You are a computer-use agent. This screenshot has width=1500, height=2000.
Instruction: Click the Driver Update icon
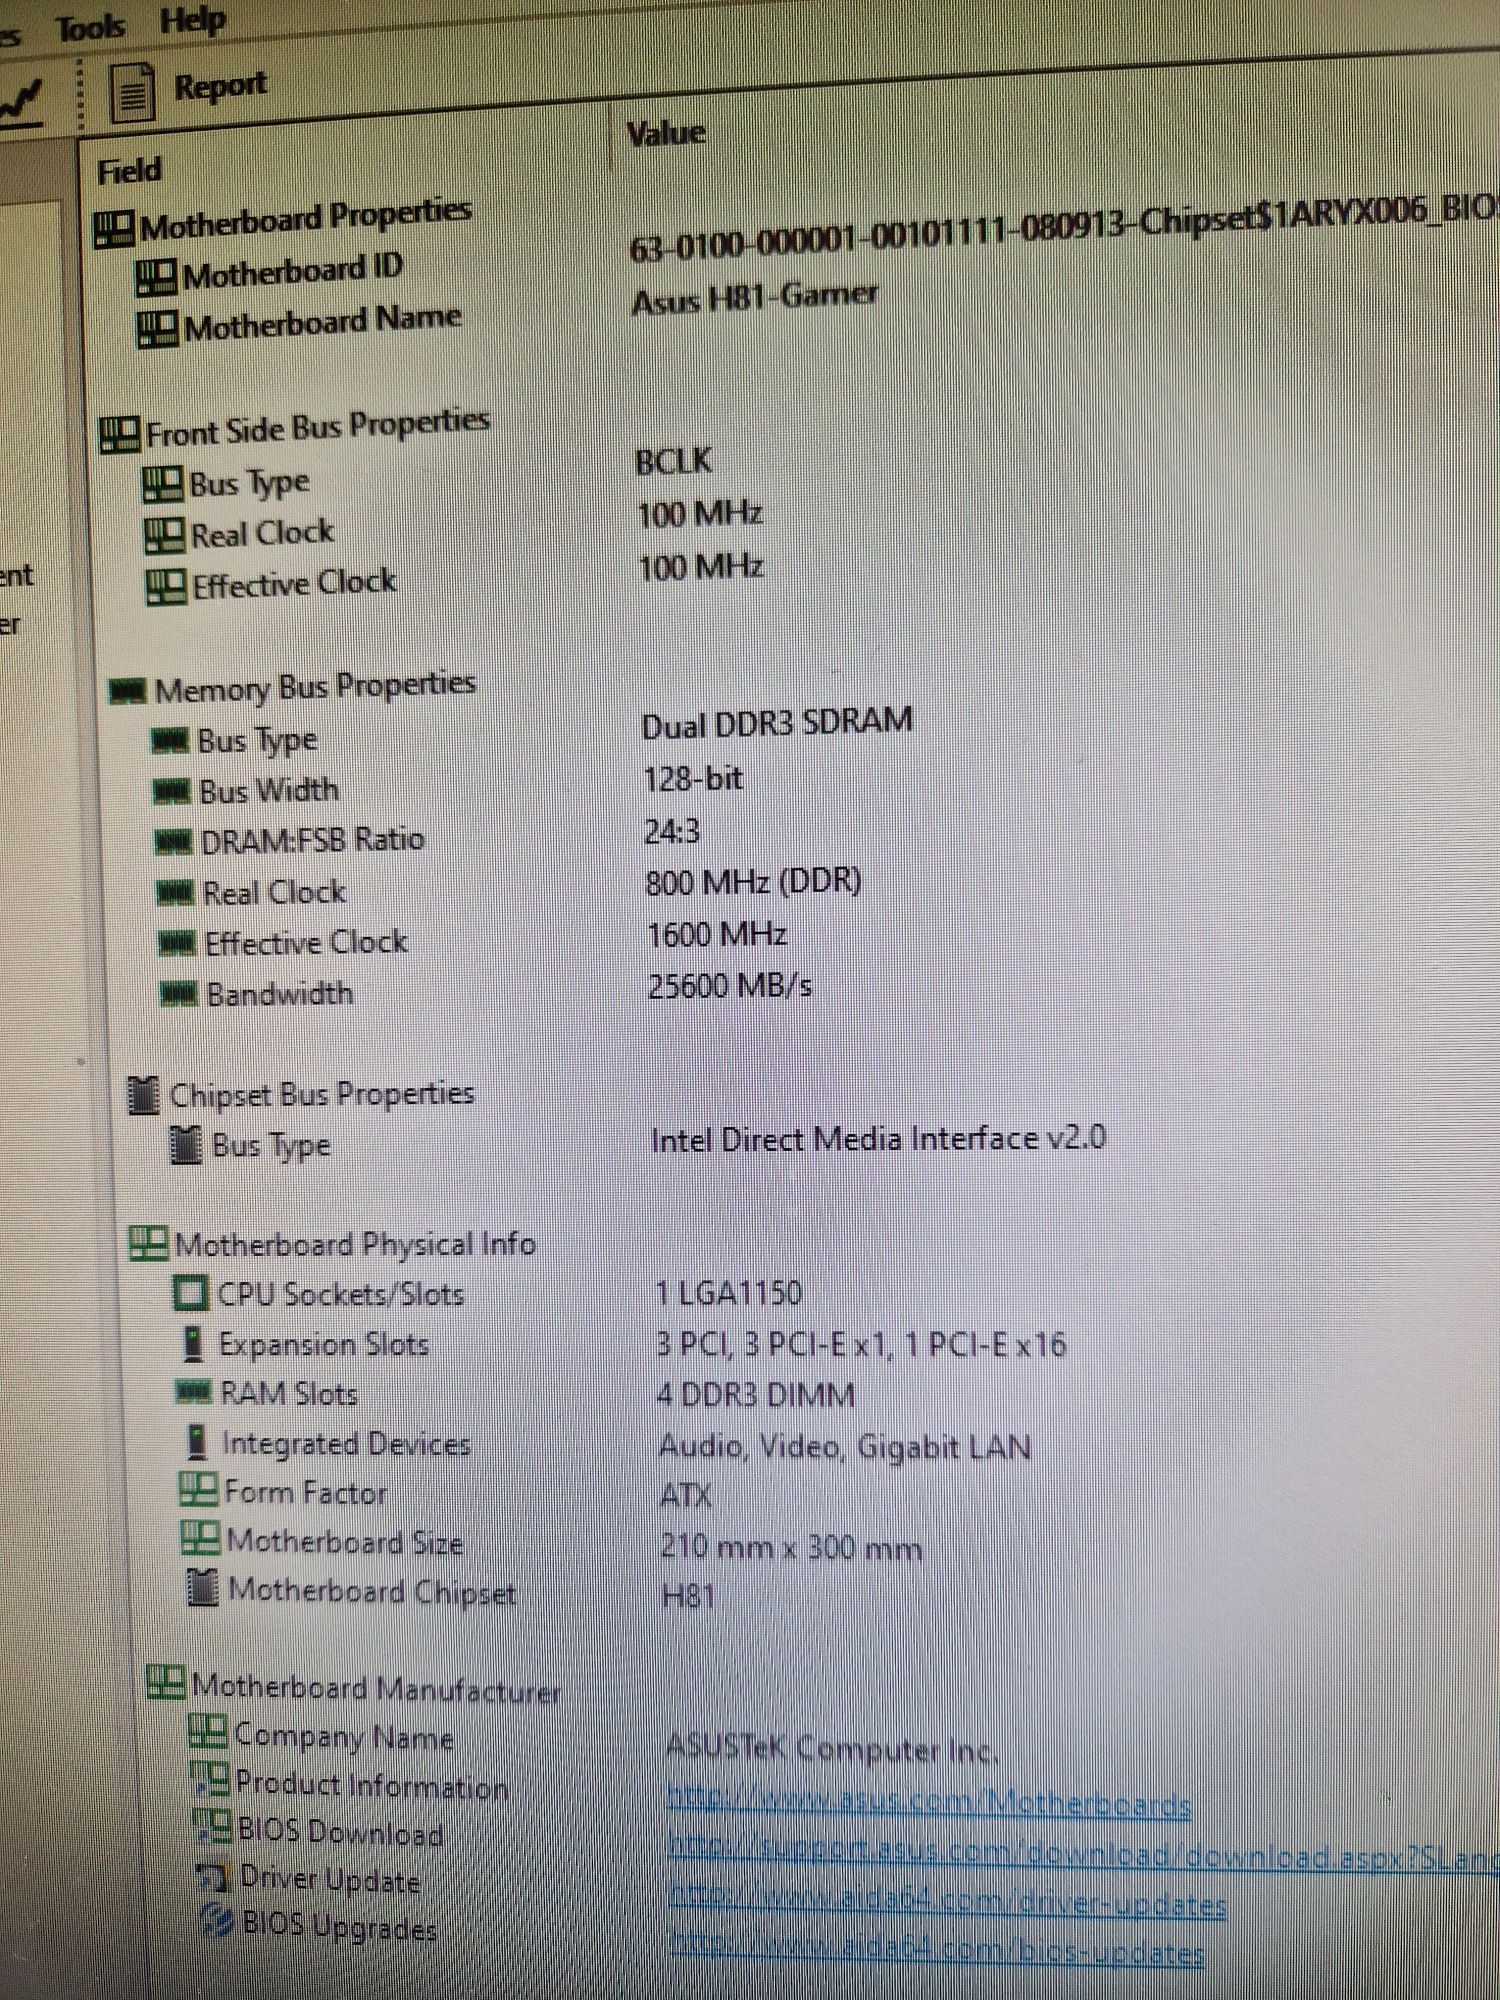pyautogui.click(x=212, y=1878)
